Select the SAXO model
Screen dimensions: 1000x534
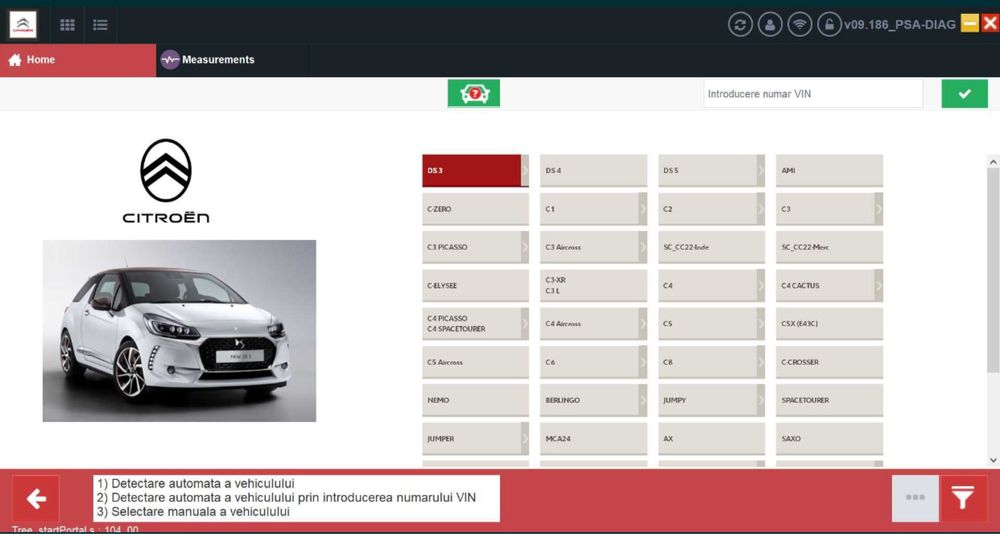coord(829,438)
